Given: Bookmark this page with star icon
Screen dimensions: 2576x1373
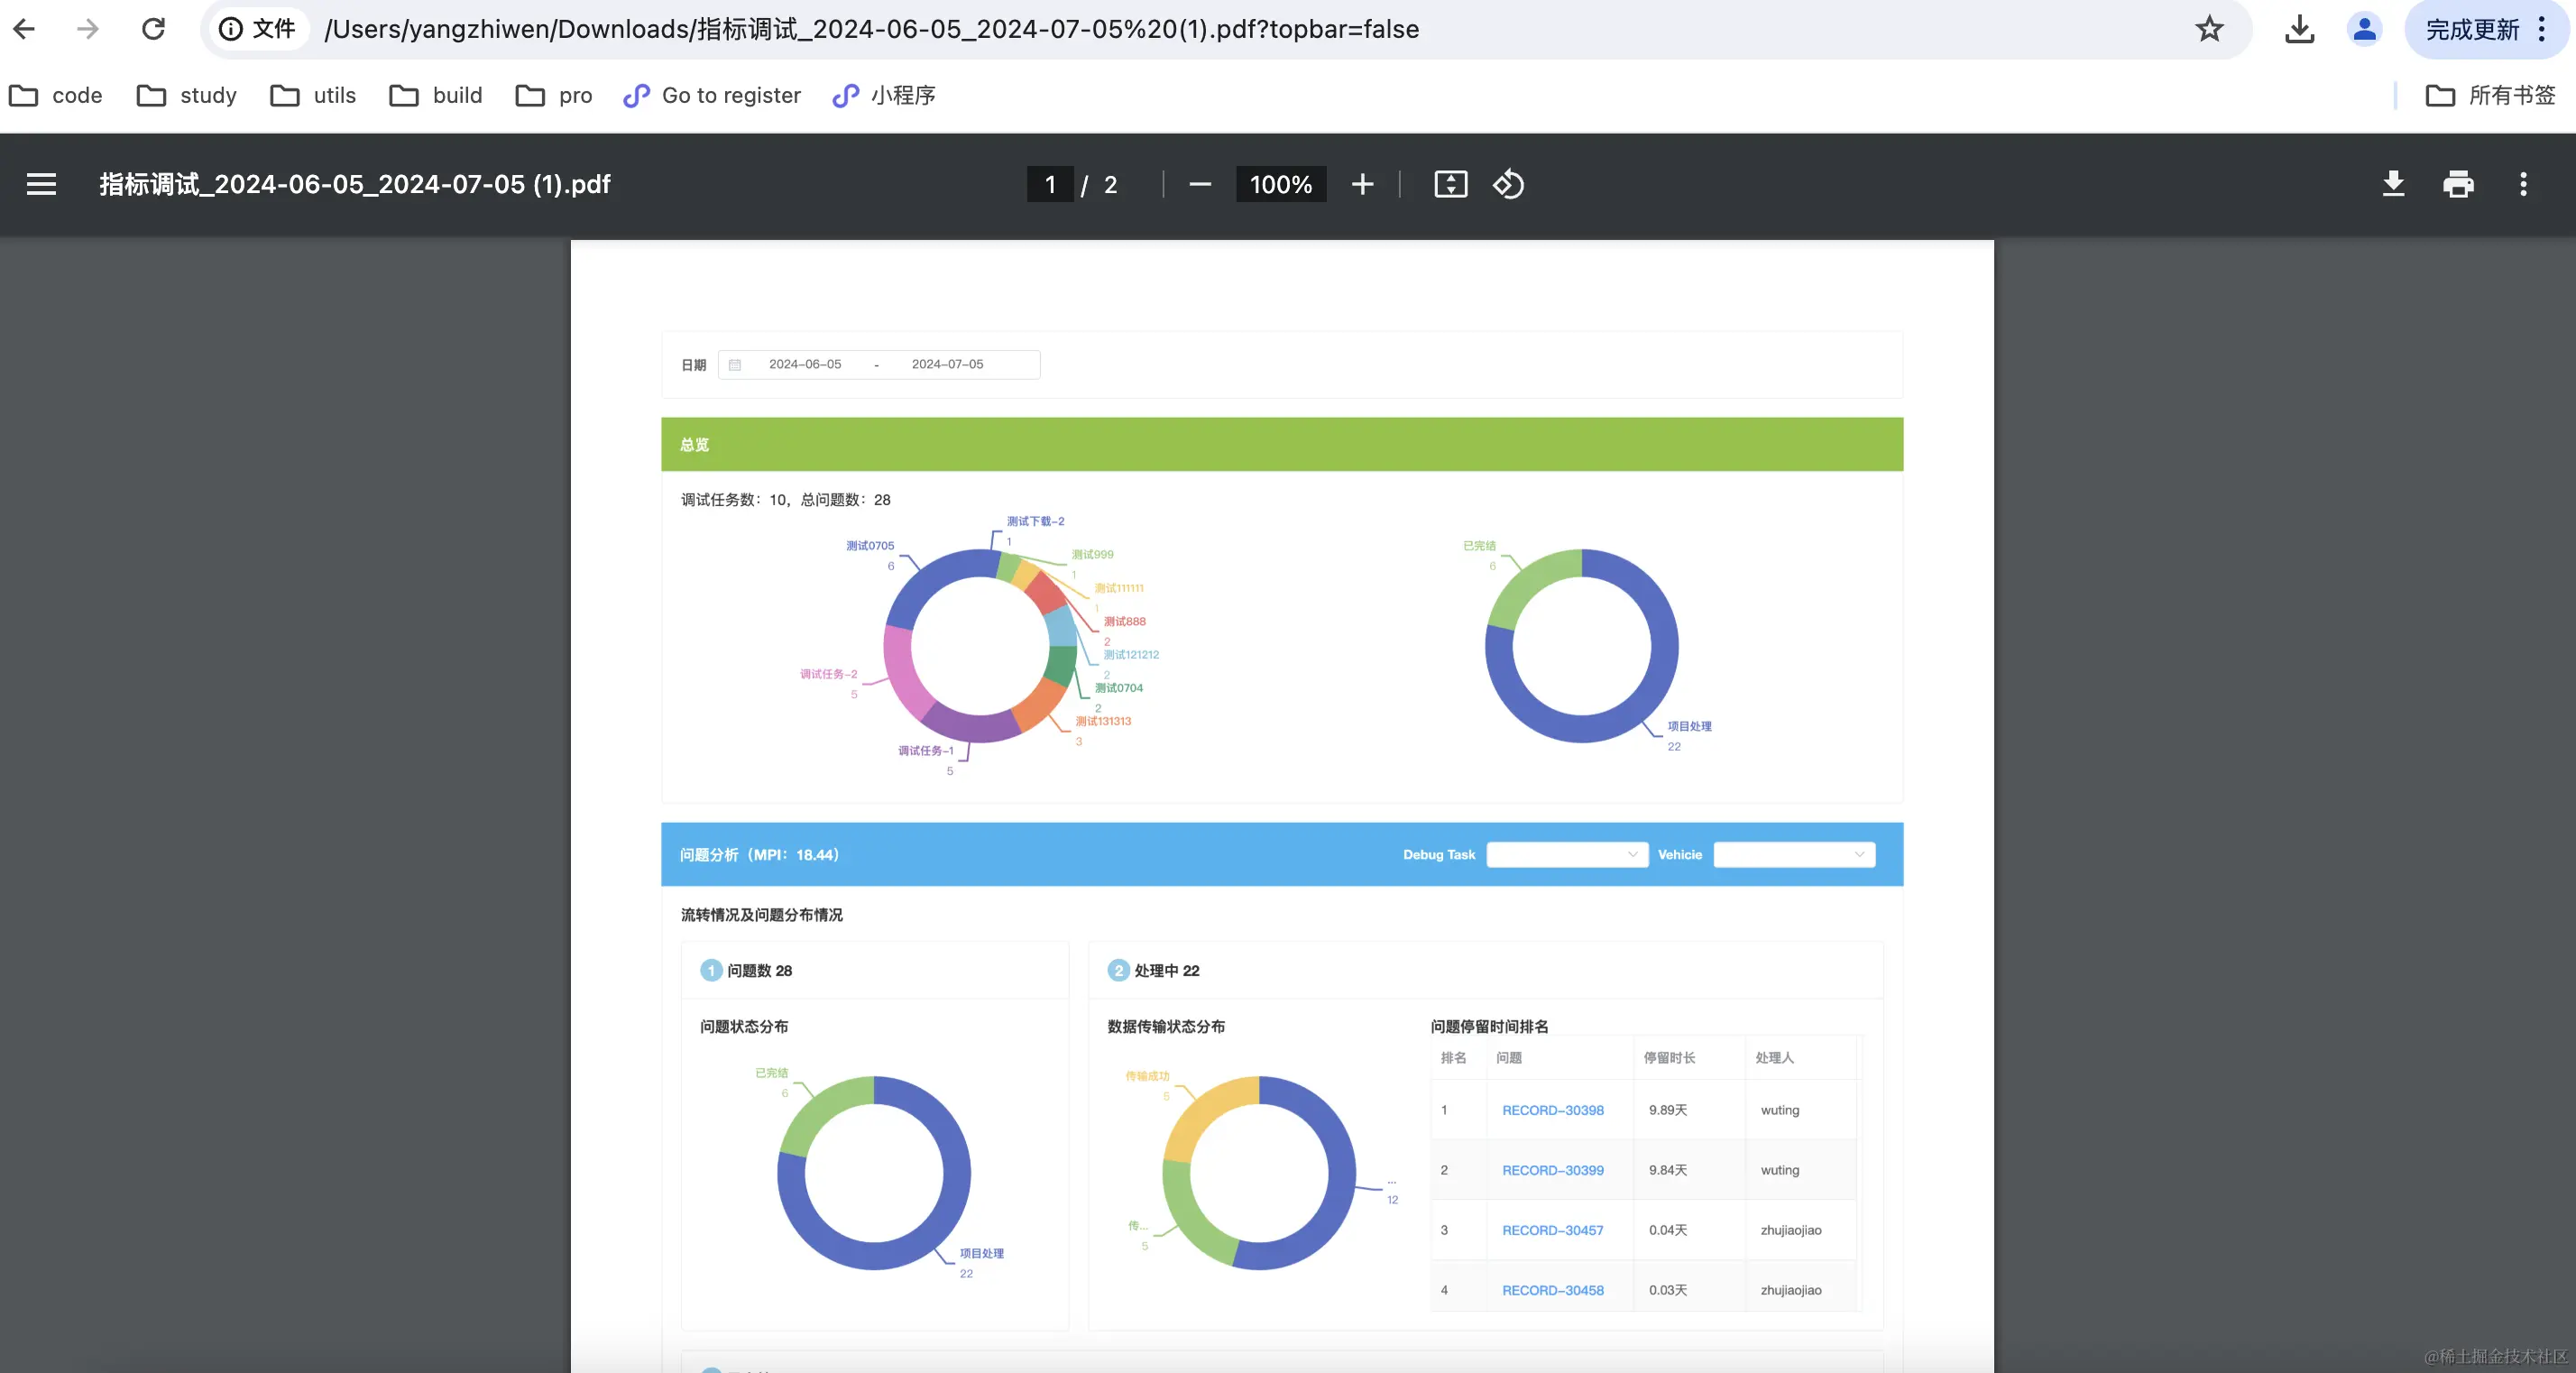Looking at the screenshot, I should [2209, 29].
